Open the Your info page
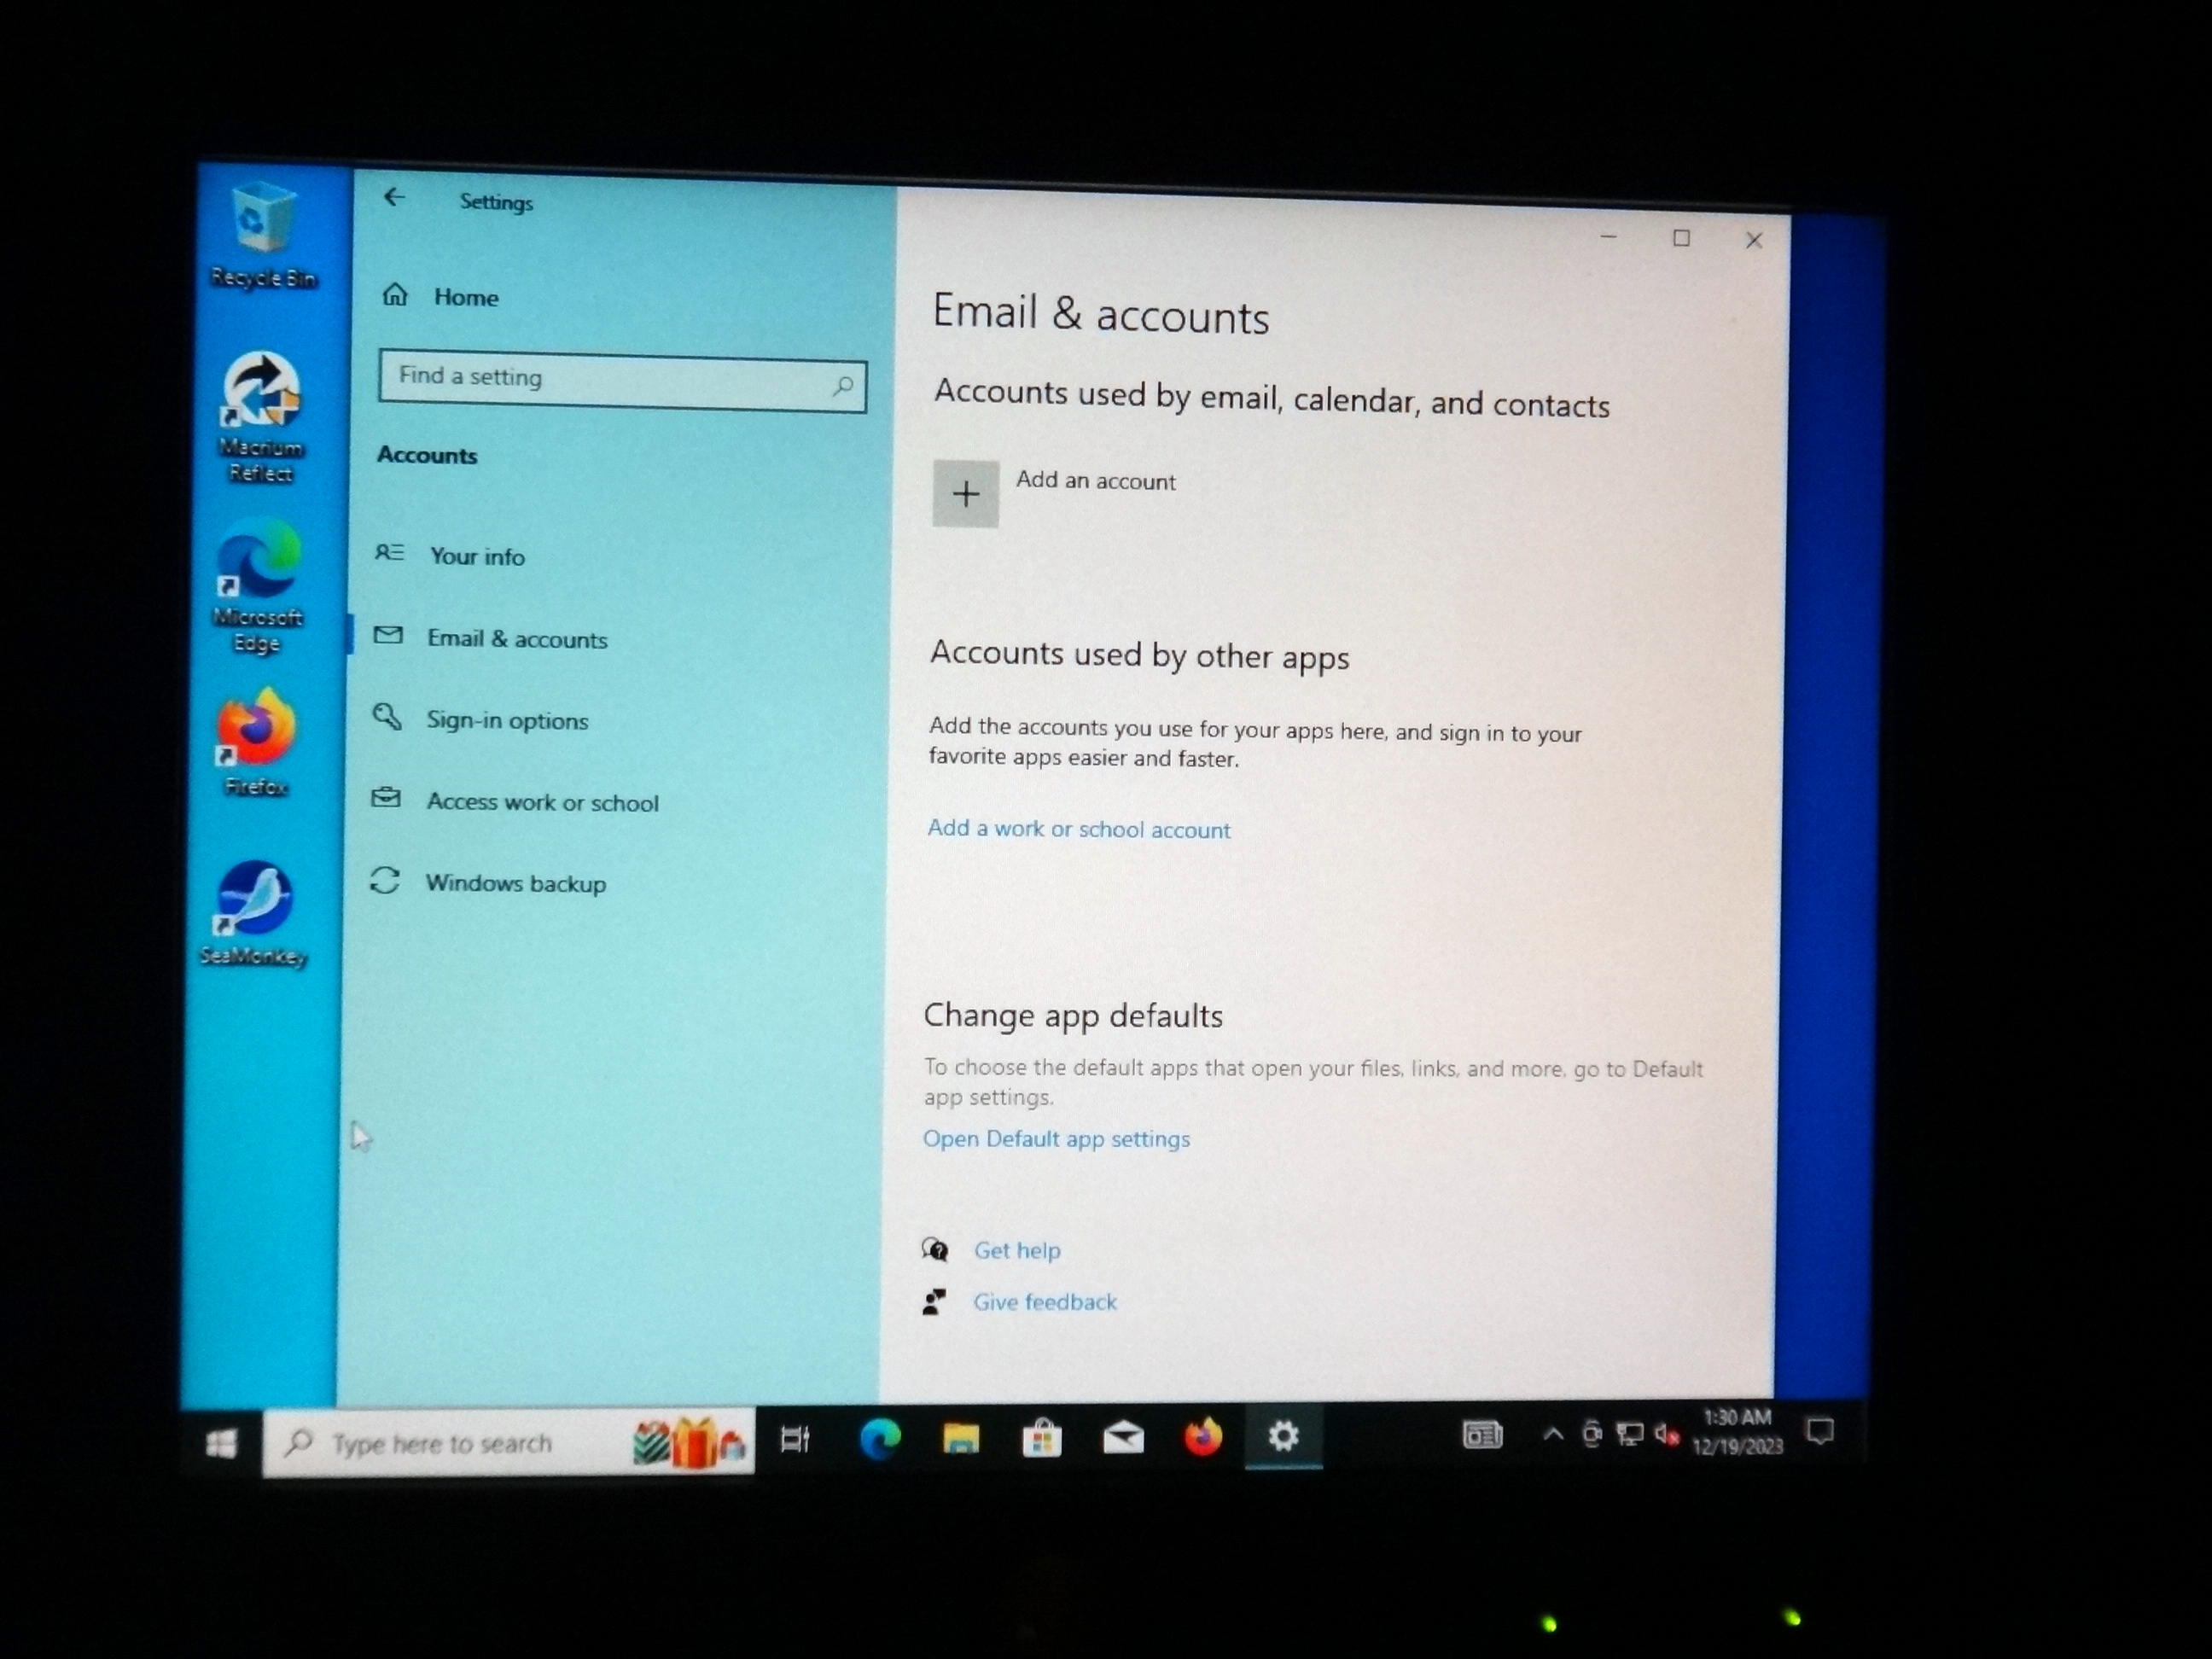Image resolution: width=2212 pixels, height=1659 pixels. tap(450, 555)
